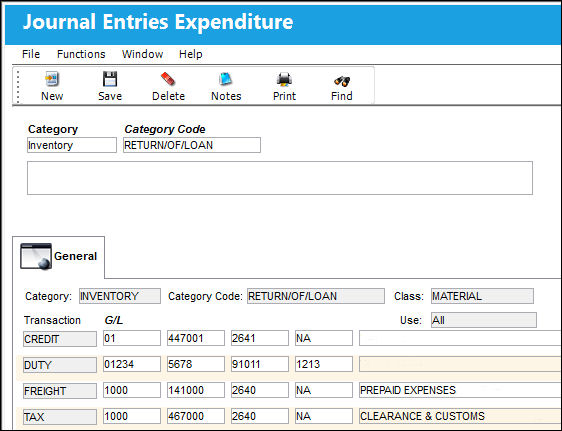Click FREIGHT row G/L field 141000
Screen dimensions: 562x431
pyautogui.click(x=196, y=390)
